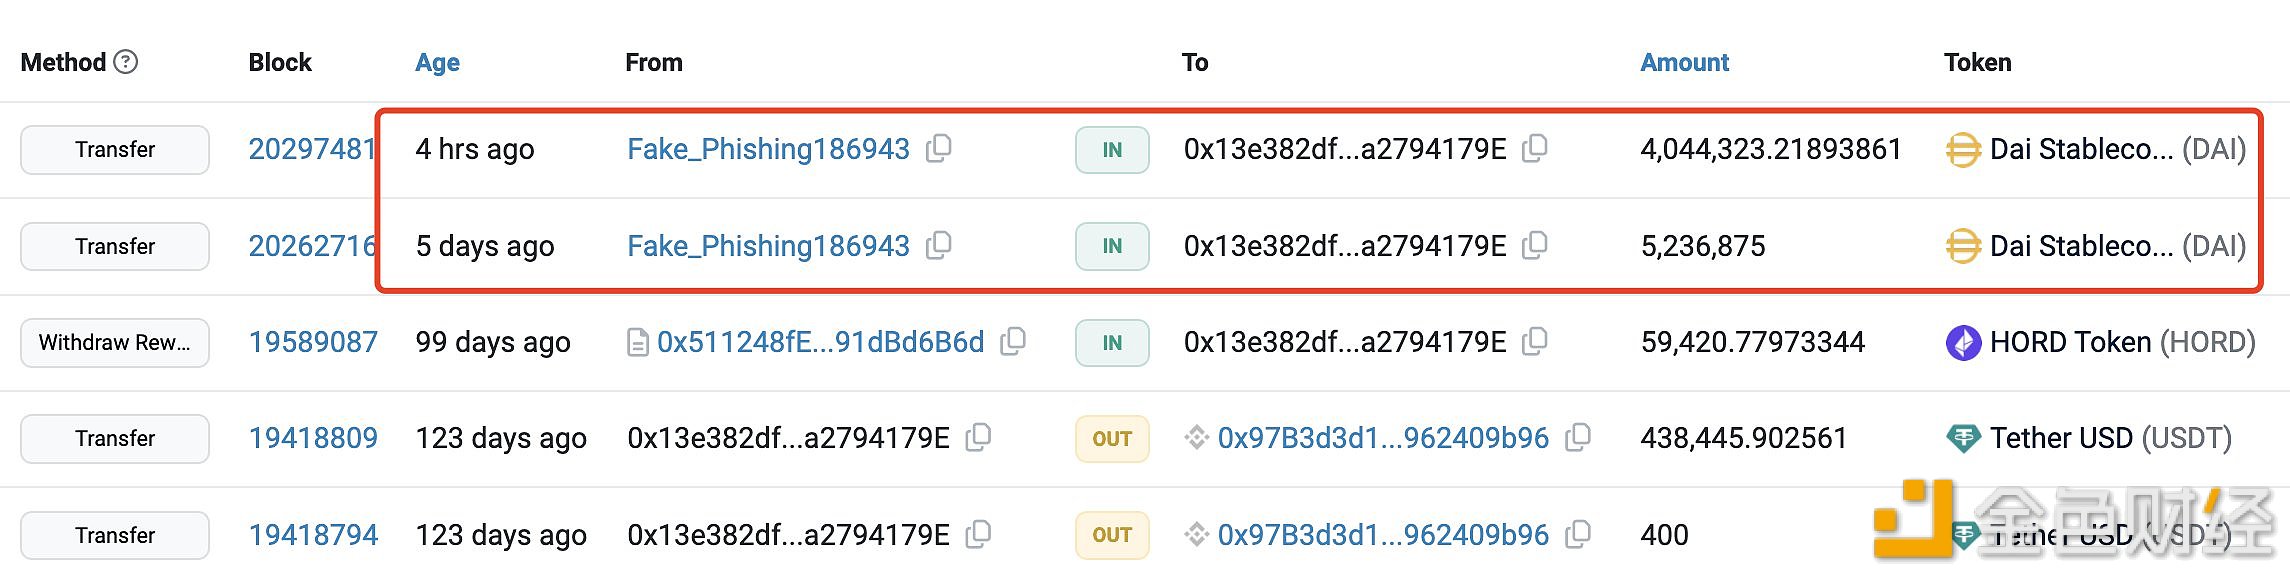The width and height of the screenshot is (2290, 574).
Task: Copy Fake_Phishing186943 address in the 4 hrs ago row
Action: pos(938,149)
